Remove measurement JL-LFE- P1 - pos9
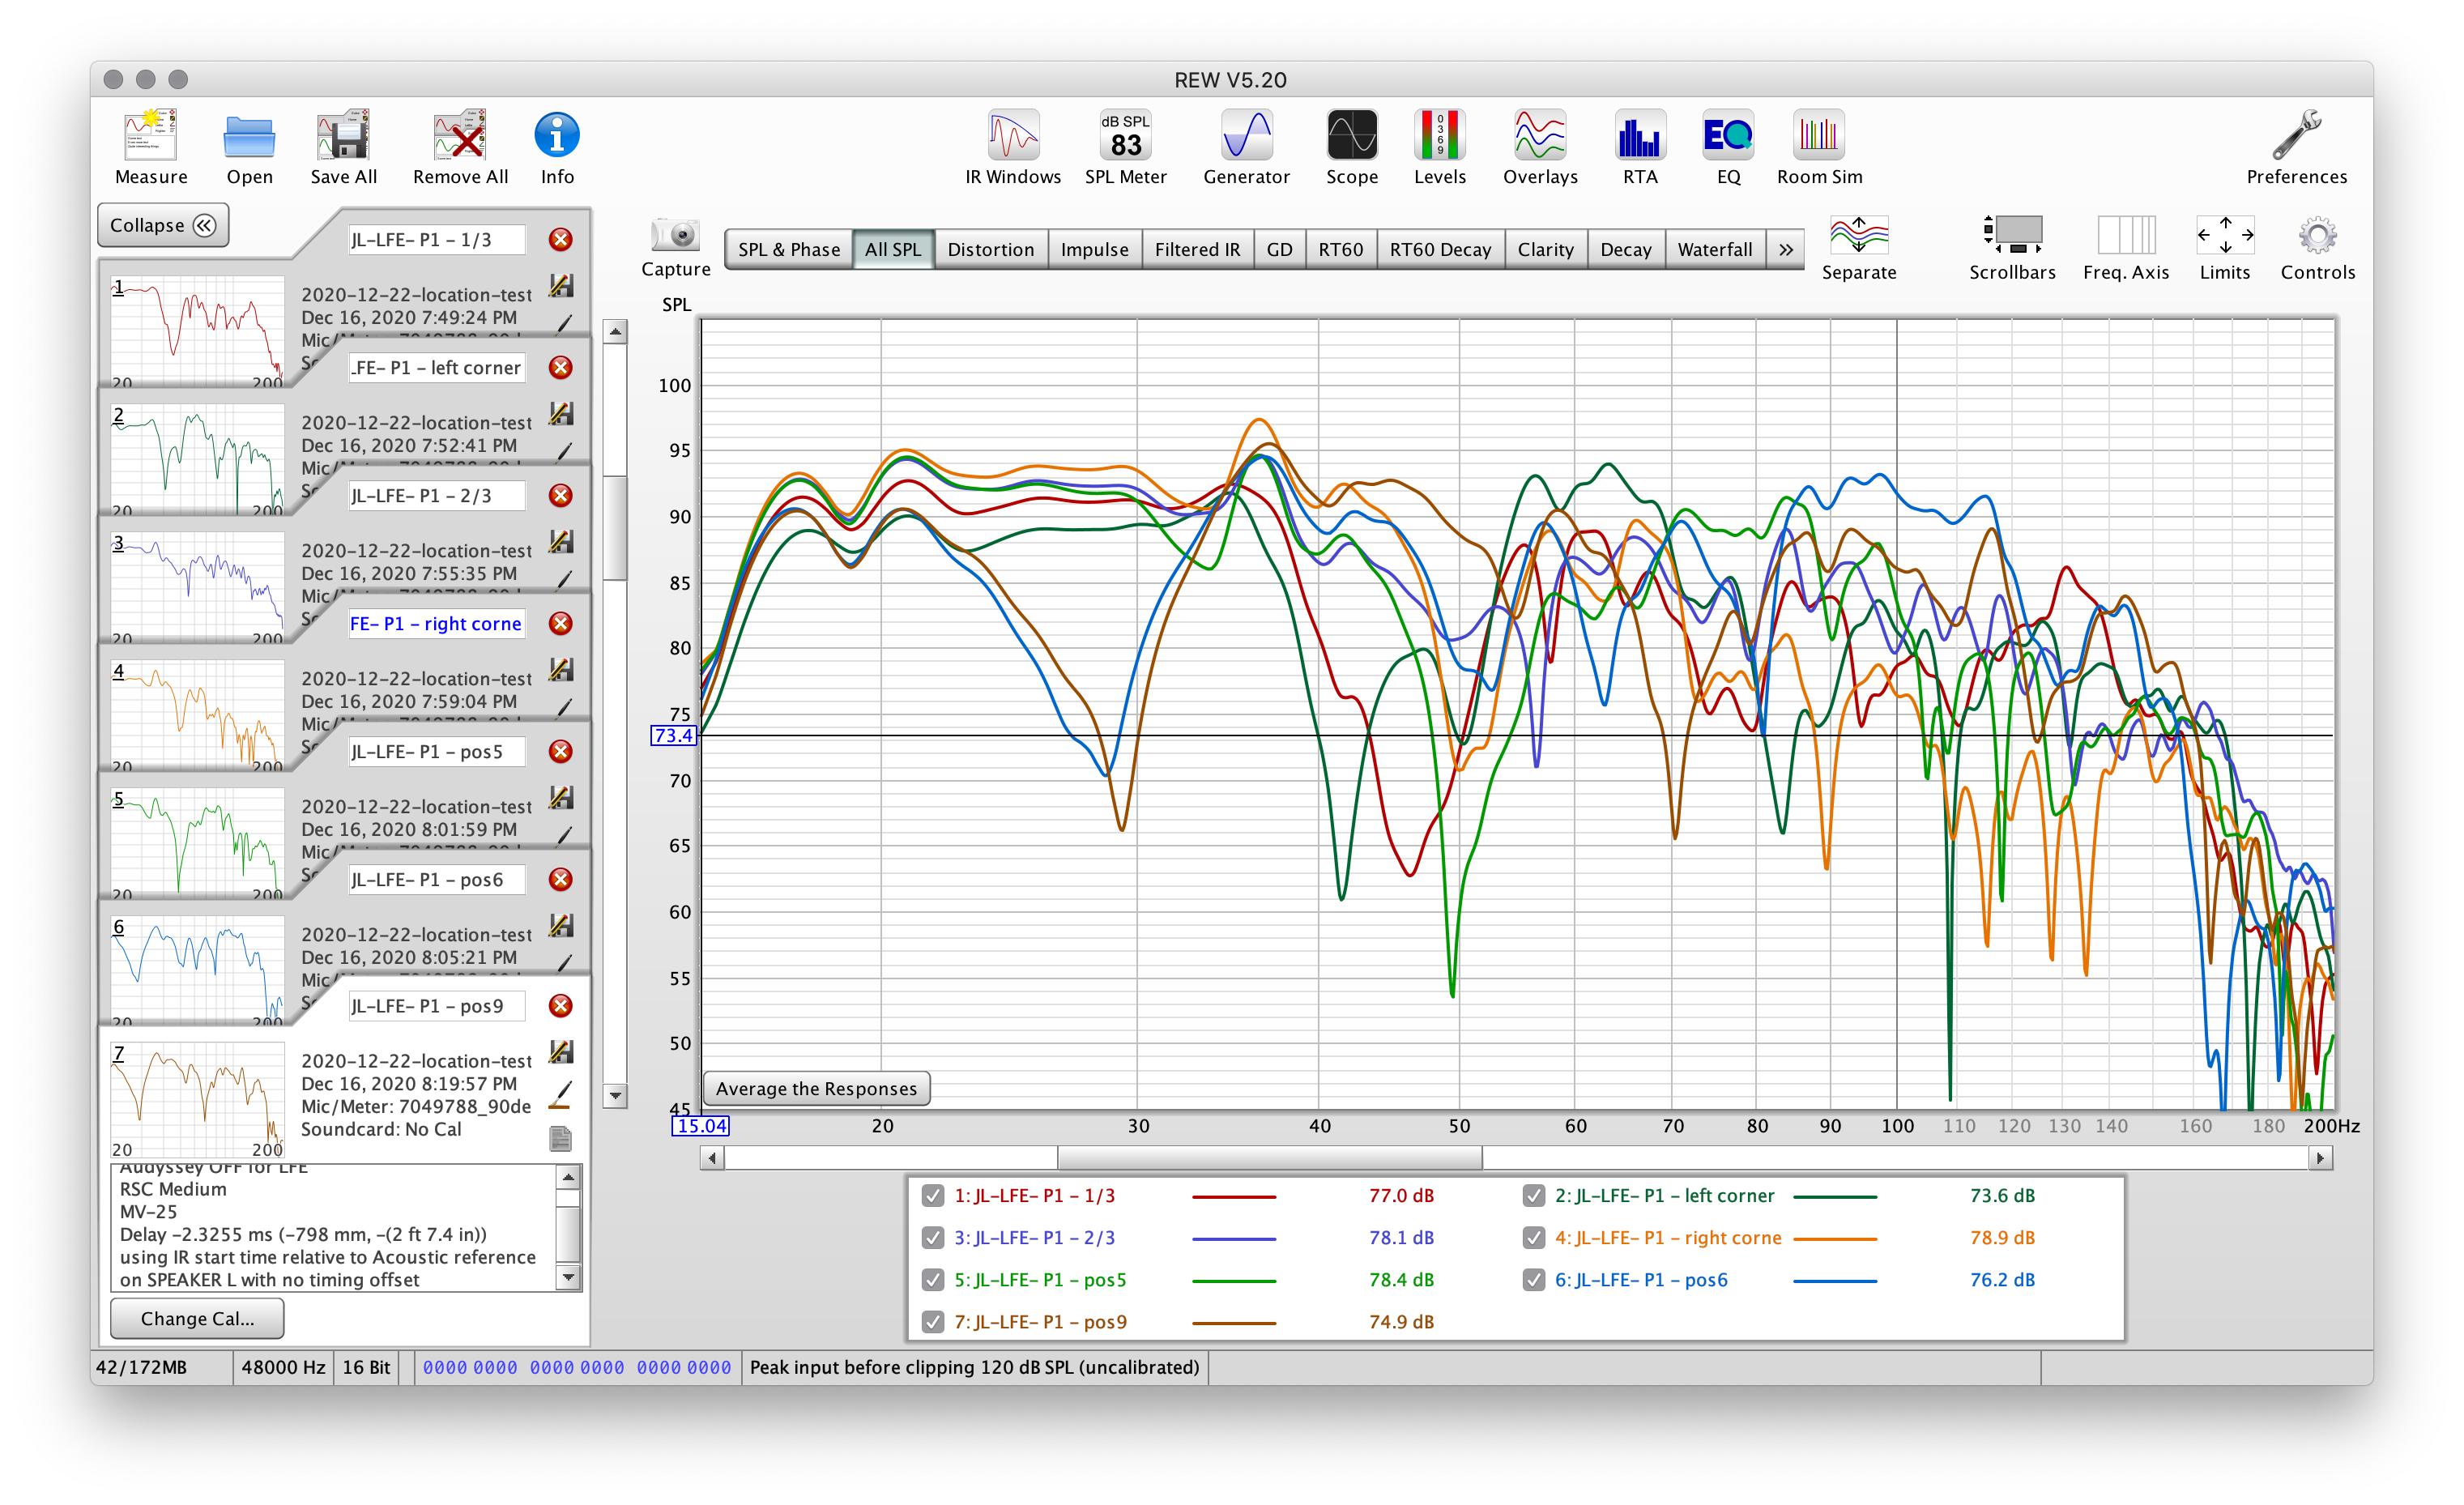 (561, 1006)
